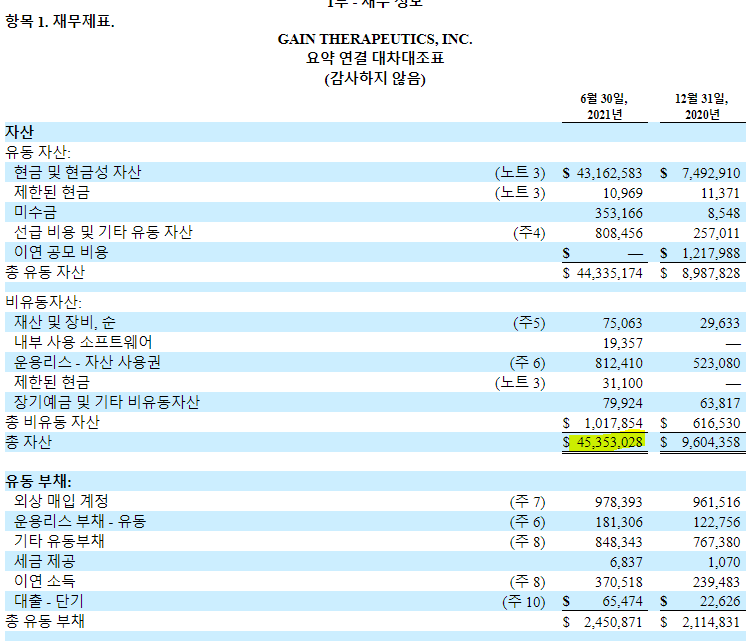Click the '(주5)' note reference
The image size is (752, 641).
[529, 323]
